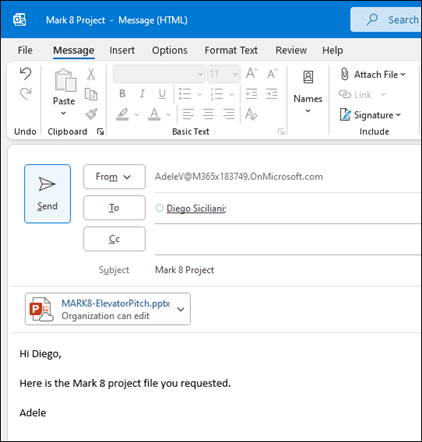Click the Undo arrow icon
This screenshot has width=422, height=442.
click(25, 73)
